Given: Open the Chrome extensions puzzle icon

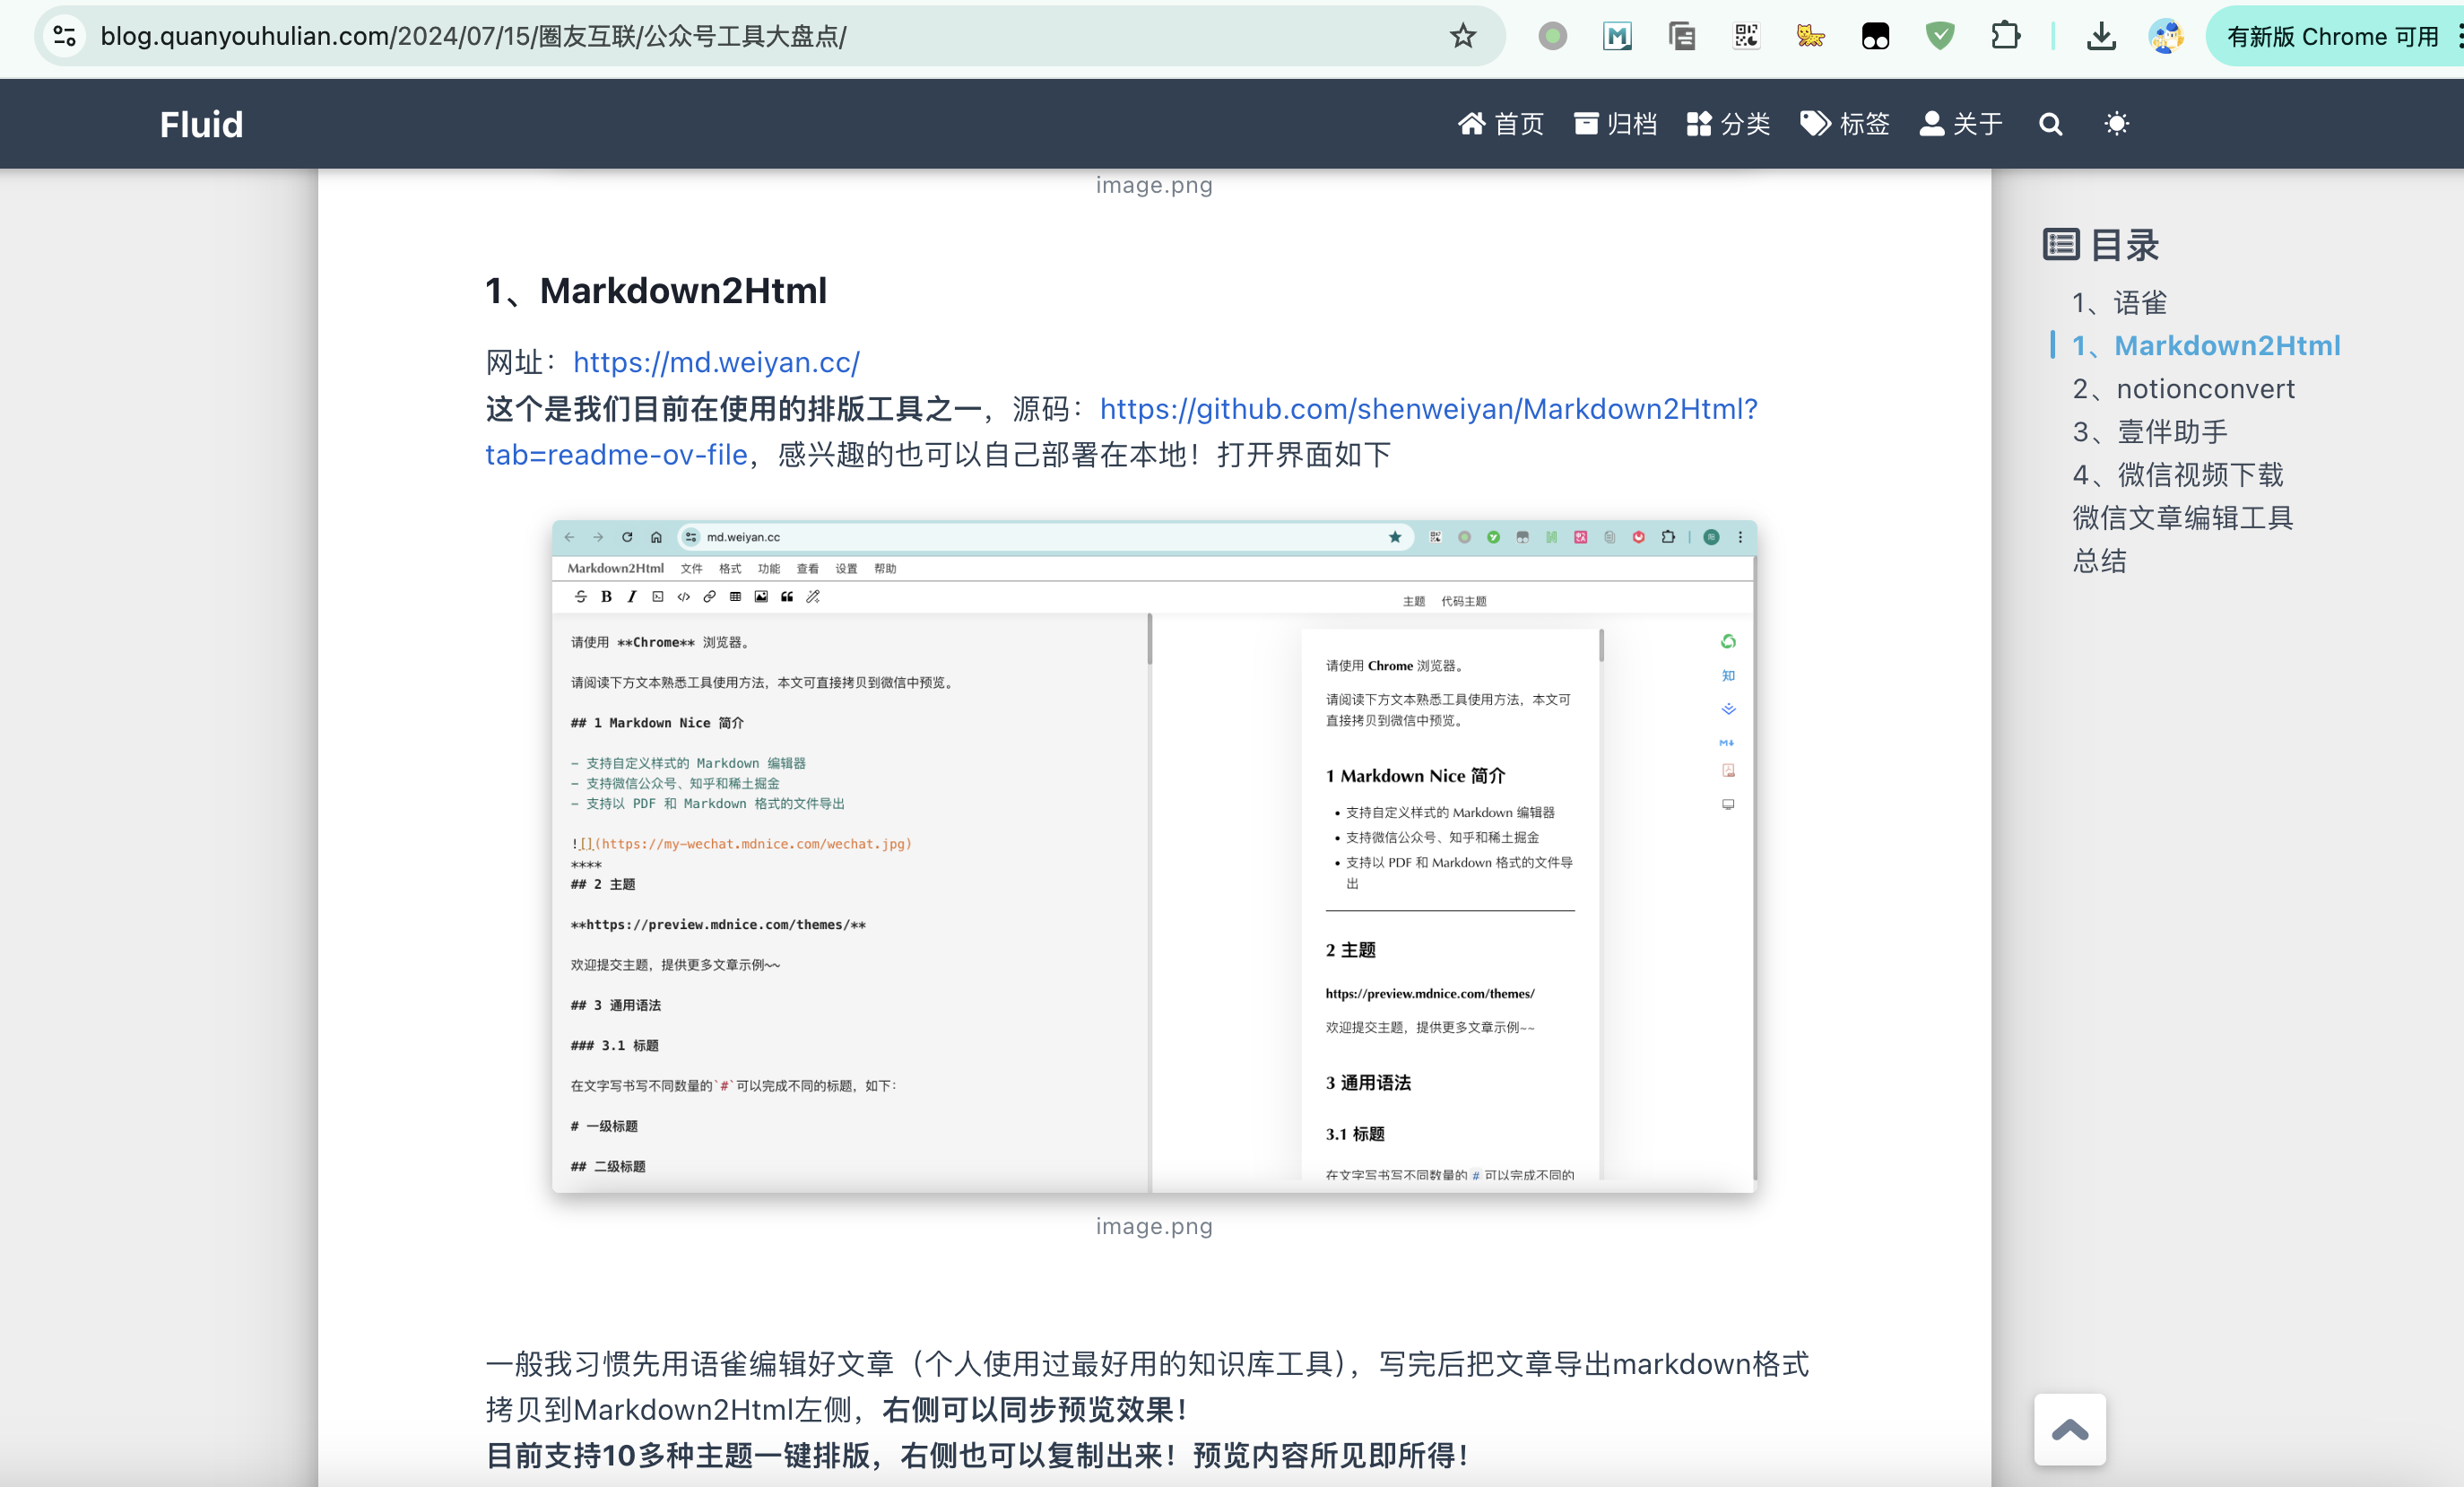Looking at the screenshot, I should [x=2005, y=37].
